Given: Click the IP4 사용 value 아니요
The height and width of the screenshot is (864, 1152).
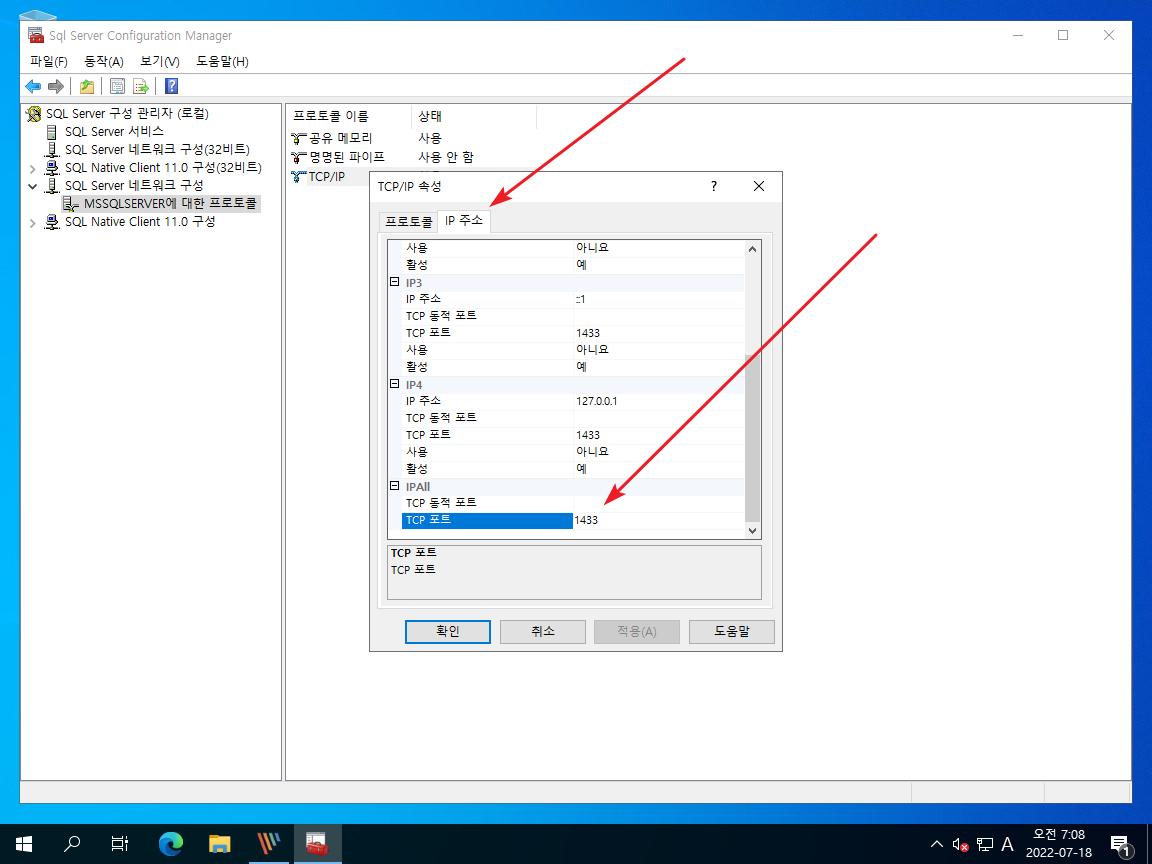Looking at the screenshot, I should click(658, 452).
